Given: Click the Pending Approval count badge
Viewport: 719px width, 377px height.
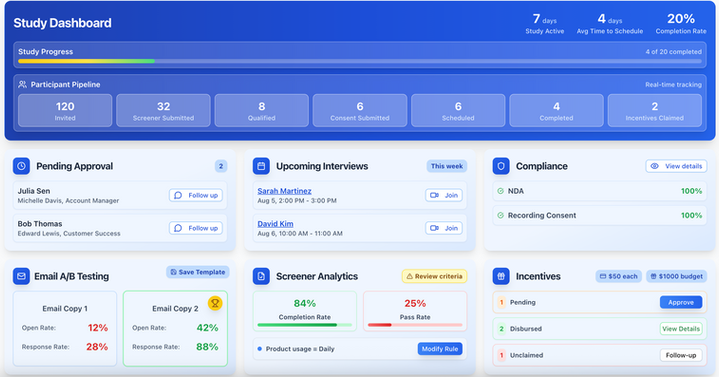Looking at the screenshot, I should point(221,166).
